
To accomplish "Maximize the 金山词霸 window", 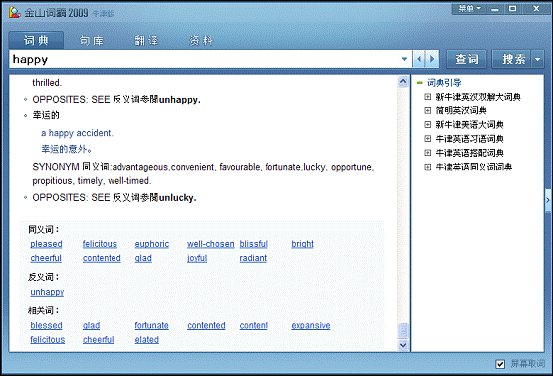I will [x=512, y=8].
